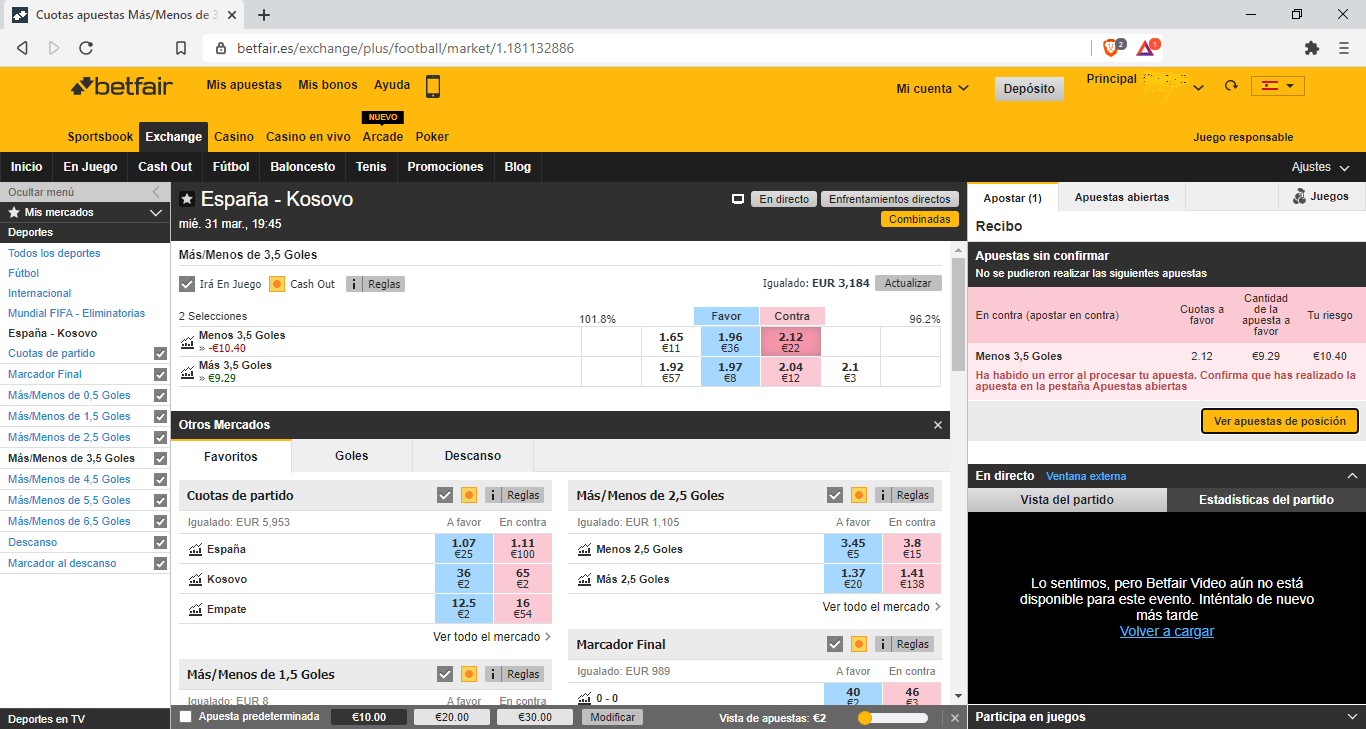Close the Otros Mercados panel
Image resolution: width=1366 pixels, height=729 pixels.
(938, 425)
